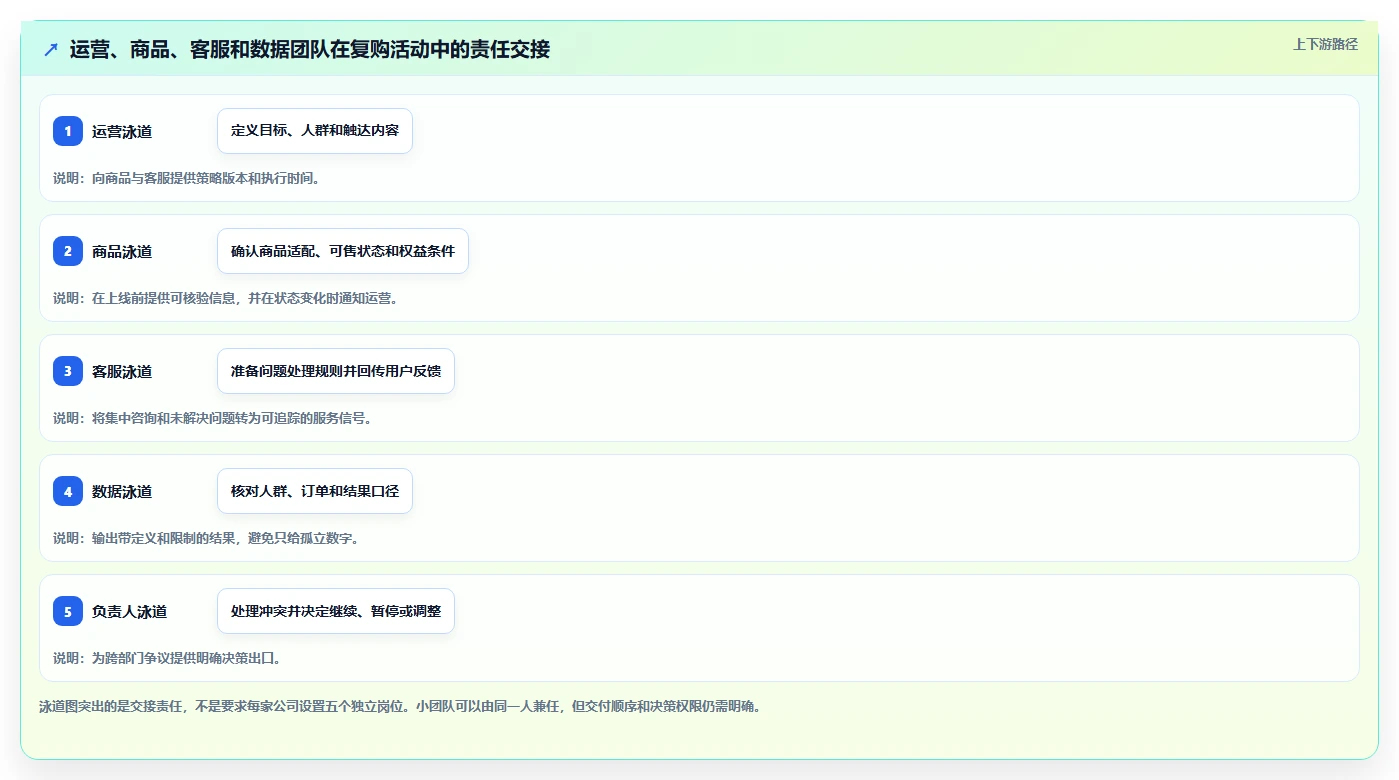Click the 上下游路径 label in header

(x=1325, y=44)
